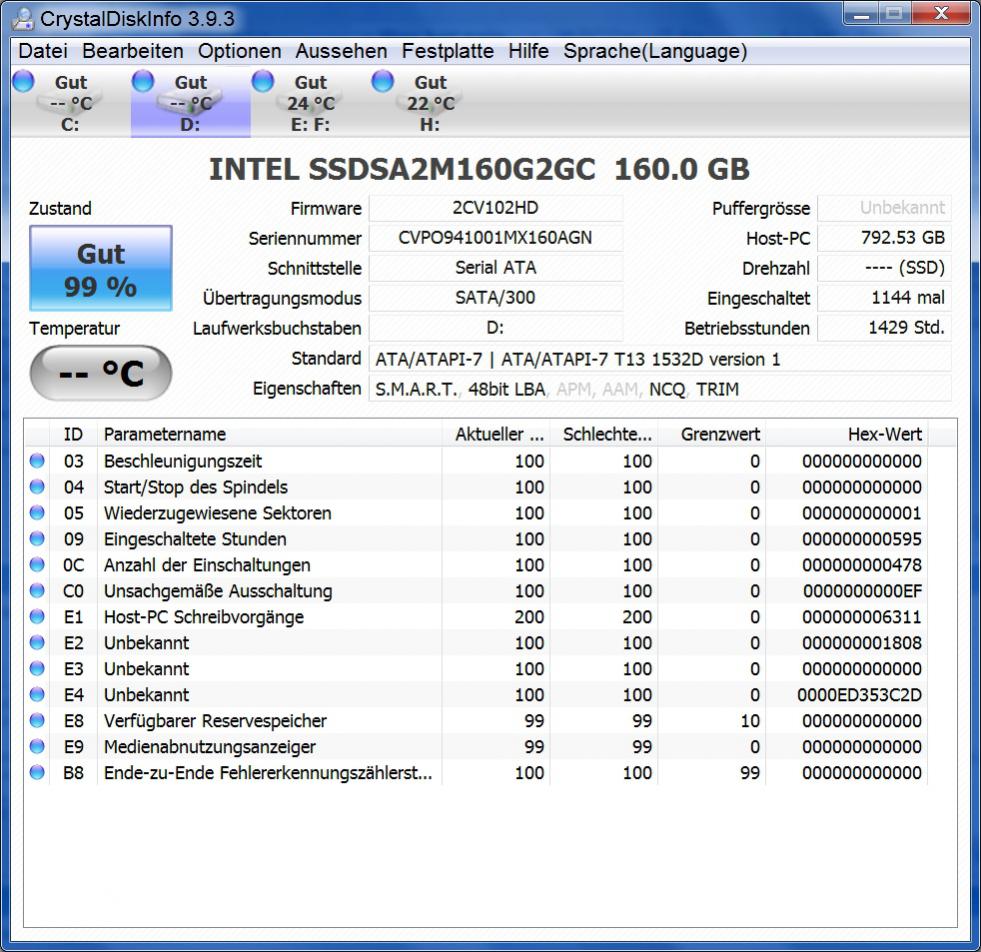Click the Eigenschaften field with S.M.A.R.T.
The height and width of the screenshot is (952, 981).
[x=660, y=389]
